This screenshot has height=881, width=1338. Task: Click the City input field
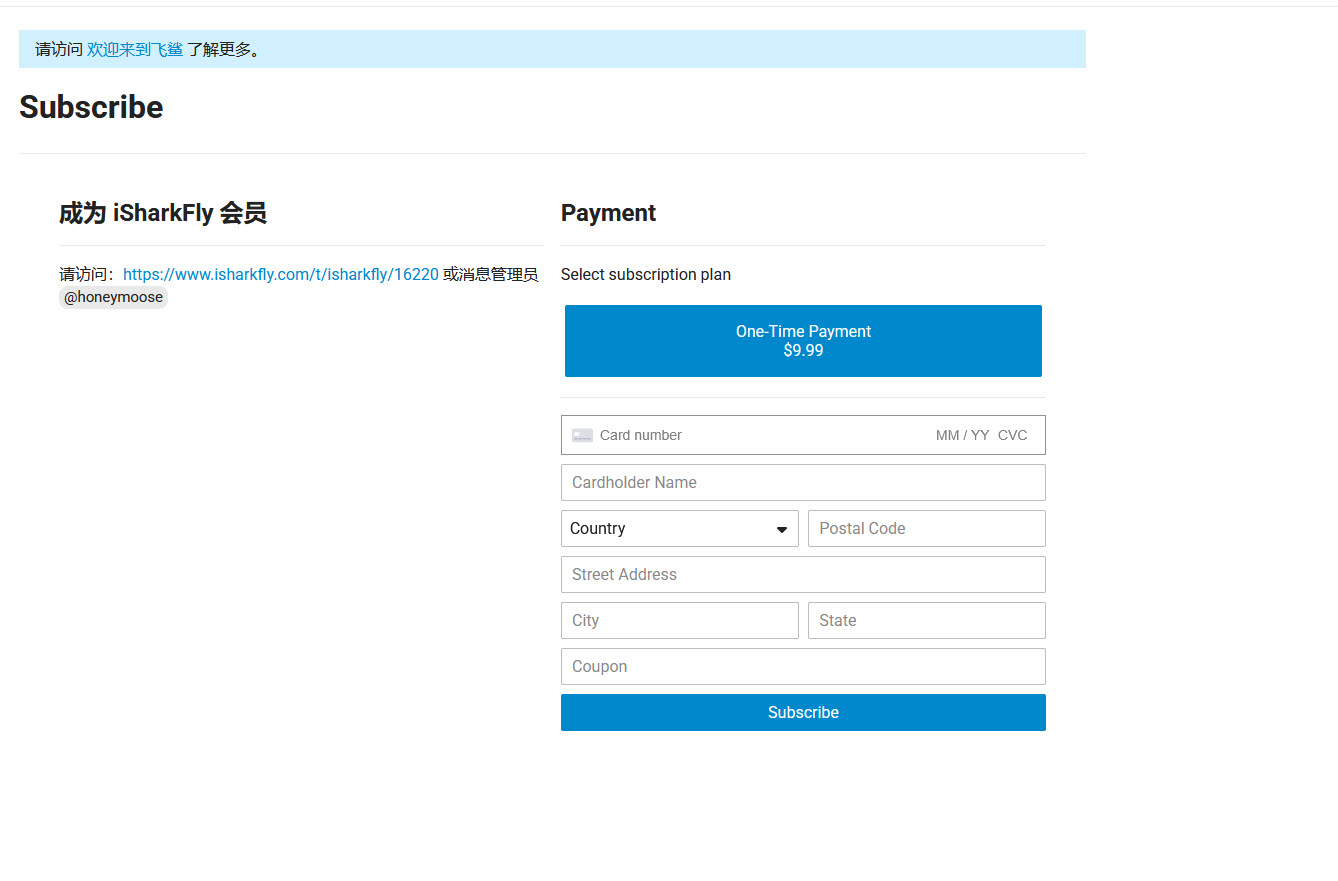point(680,621)
